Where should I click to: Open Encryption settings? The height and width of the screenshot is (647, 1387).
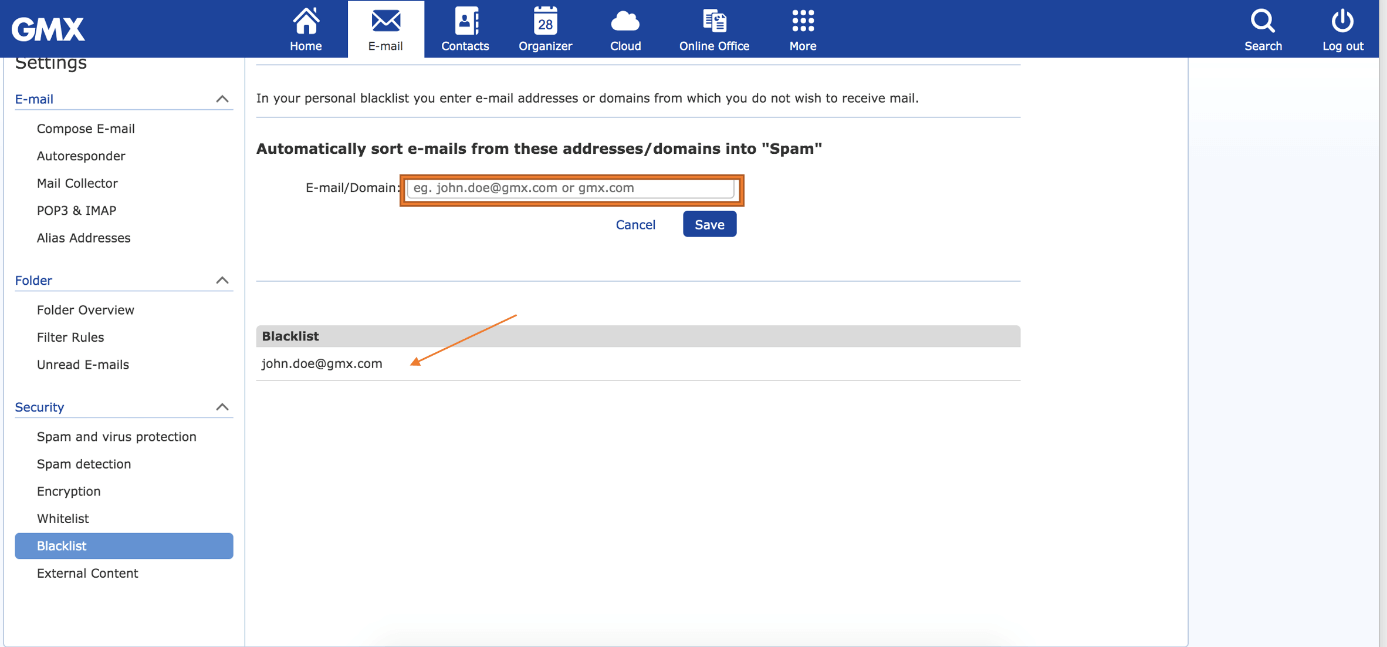[69, 491]
